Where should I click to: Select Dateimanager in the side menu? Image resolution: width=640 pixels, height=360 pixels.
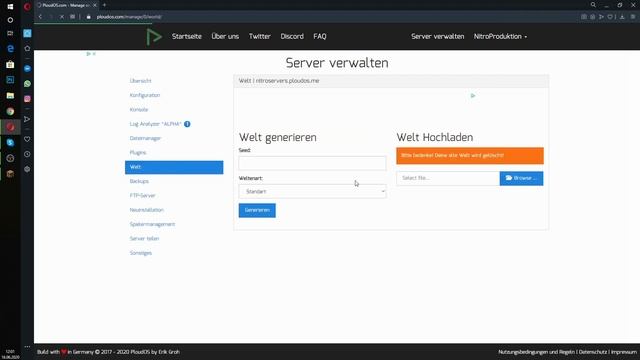tap(145, 138)
